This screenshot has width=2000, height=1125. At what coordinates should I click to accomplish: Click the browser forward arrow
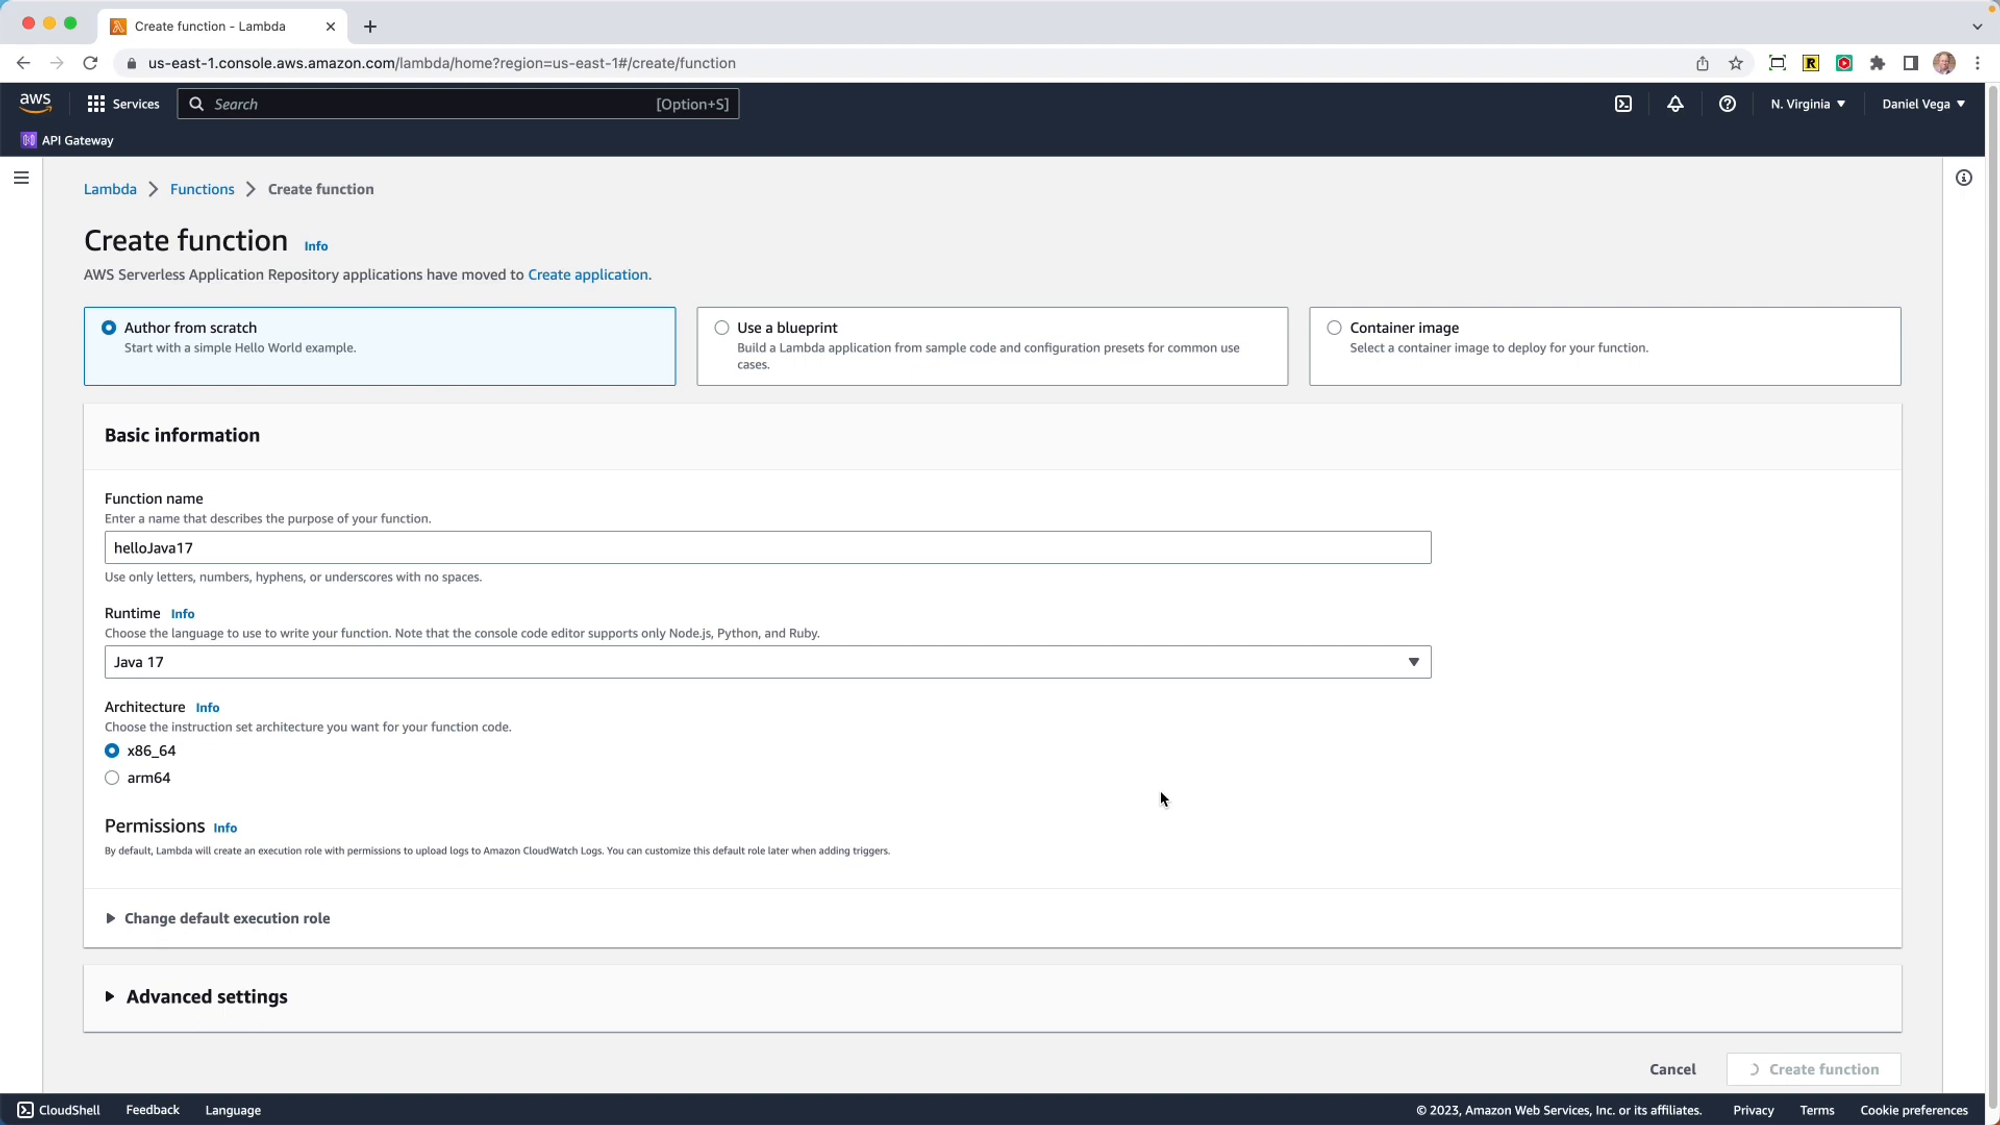[x=57, y=63]
